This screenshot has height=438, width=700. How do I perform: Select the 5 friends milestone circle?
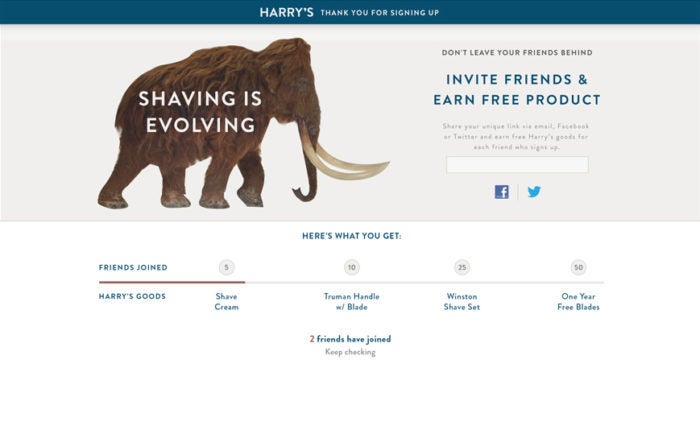click(226, 267)
